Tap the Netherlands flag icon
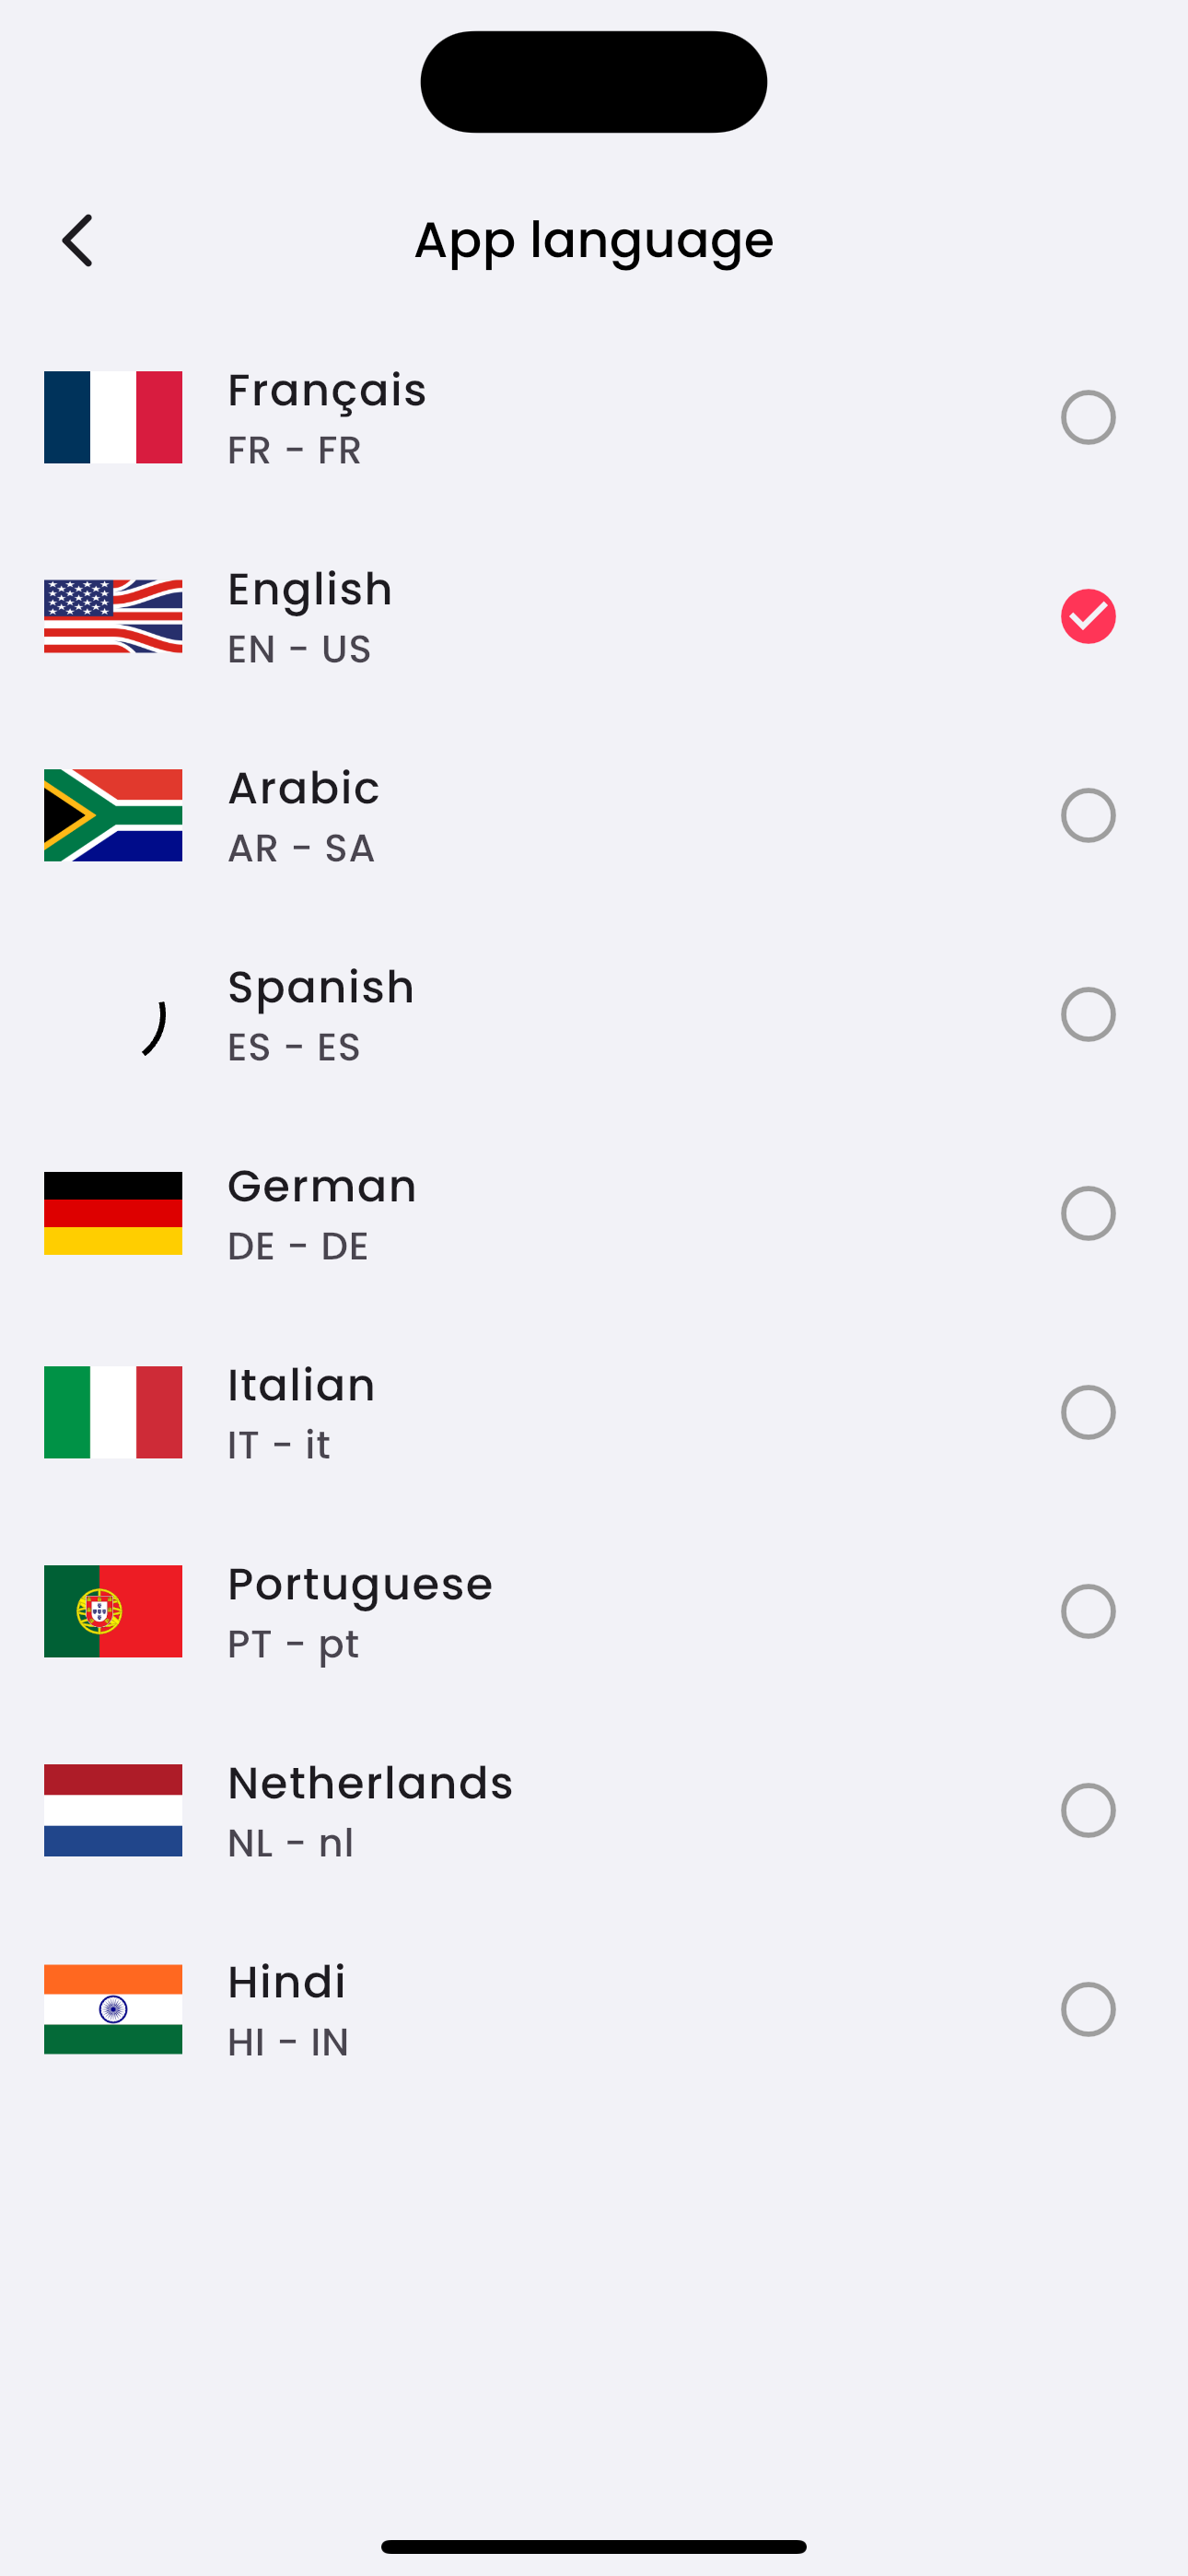Screen dimensions: 1188x2576 click(113, 1810)
